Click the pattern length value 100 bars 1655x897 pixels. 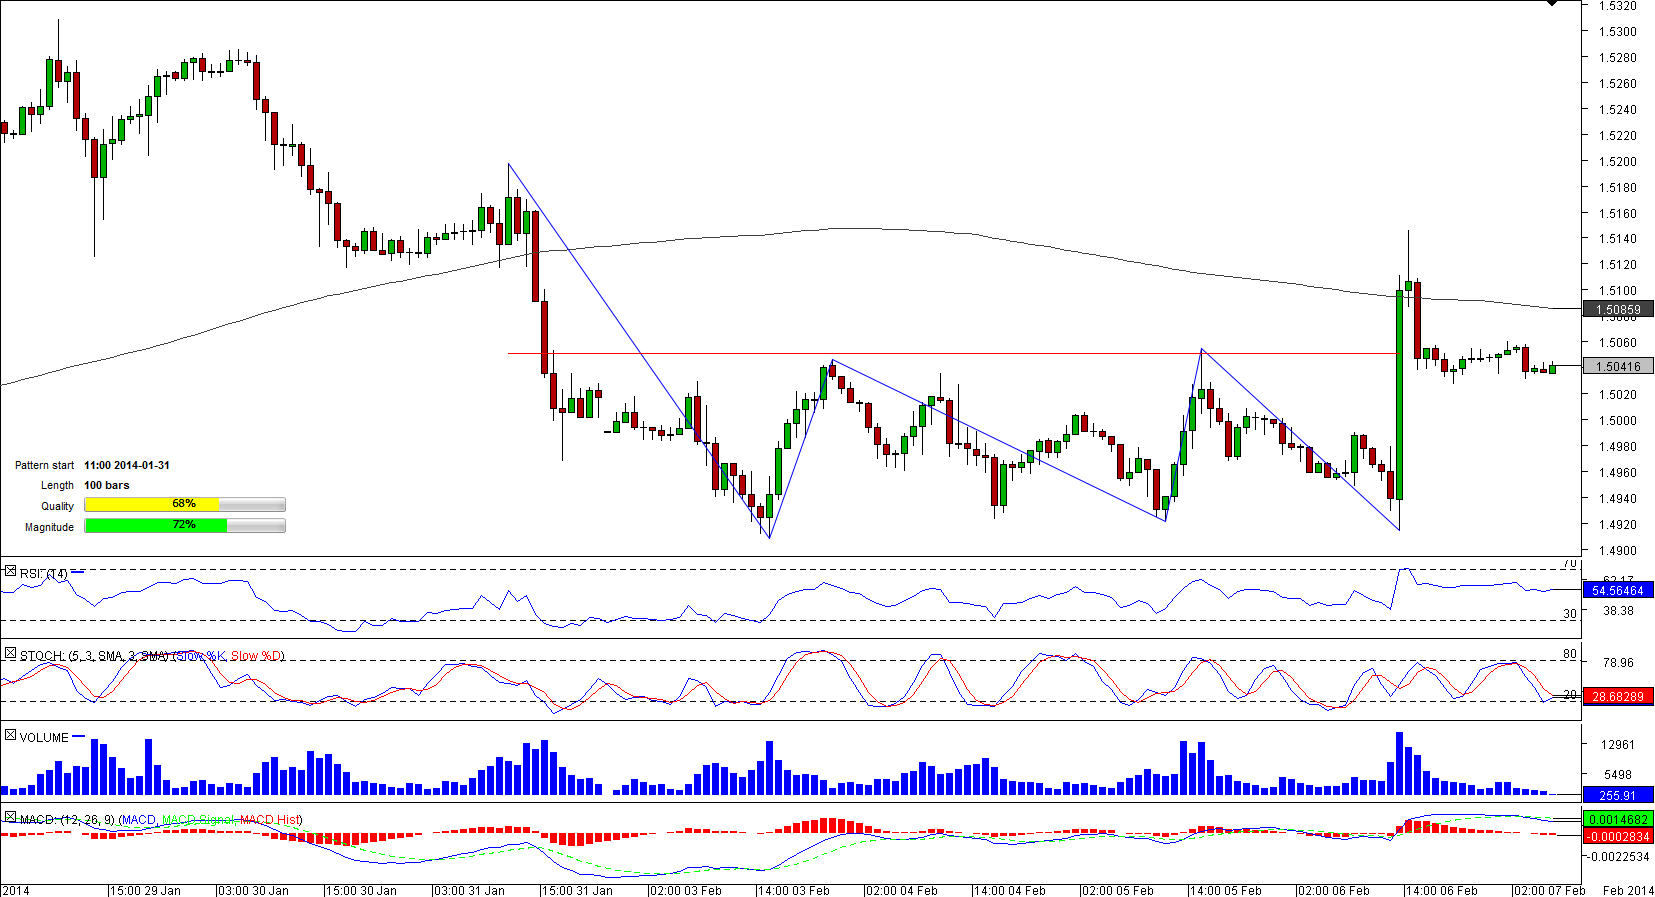point(107,486)
